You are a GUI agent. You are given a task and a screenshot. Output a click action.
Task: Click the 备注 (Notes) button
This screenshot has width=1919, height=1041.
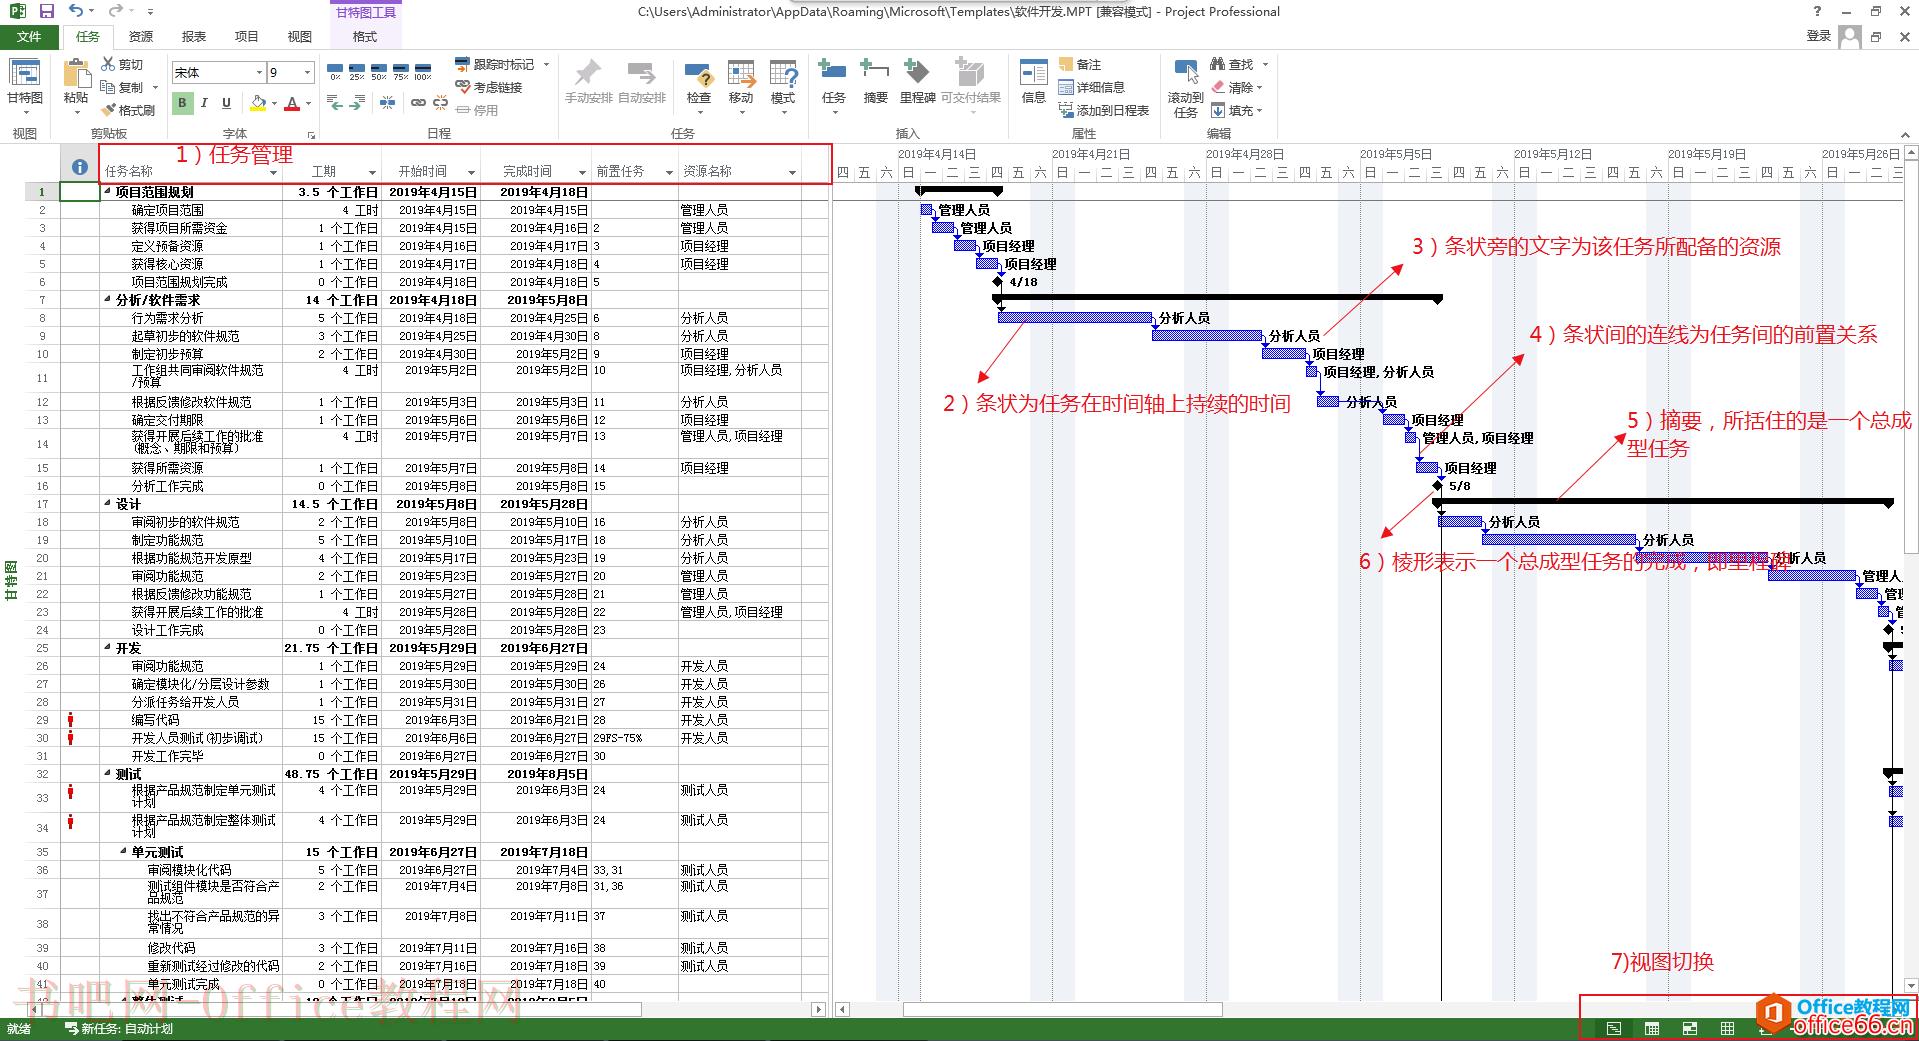coord(1080,64)
